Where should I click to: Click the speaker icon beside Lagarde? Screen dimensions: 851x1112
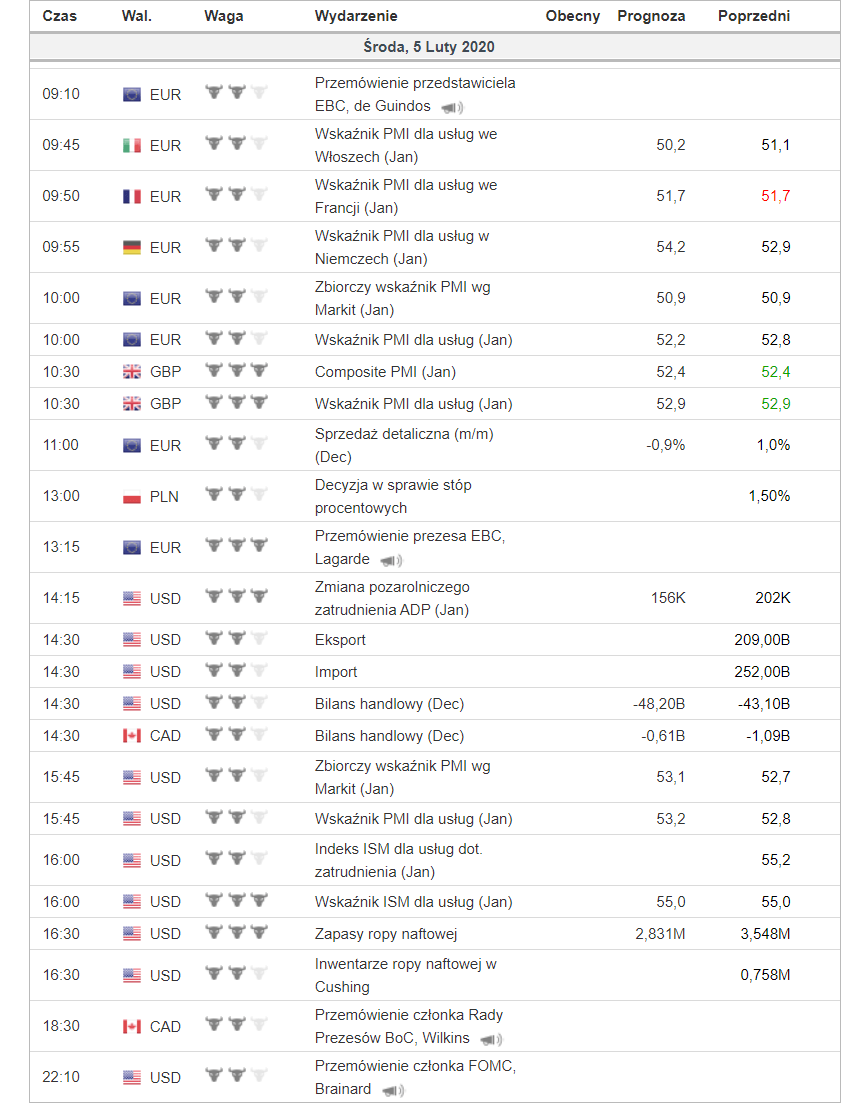click(x=391, y=561)
